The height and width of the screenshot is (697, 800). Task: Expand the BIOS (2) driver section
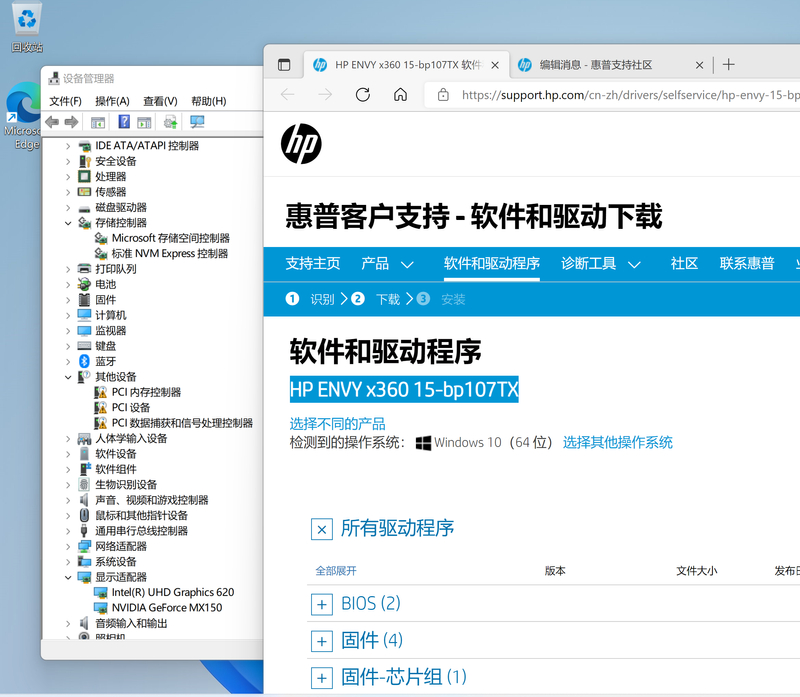pyautogui.click(x=322, y=604)
